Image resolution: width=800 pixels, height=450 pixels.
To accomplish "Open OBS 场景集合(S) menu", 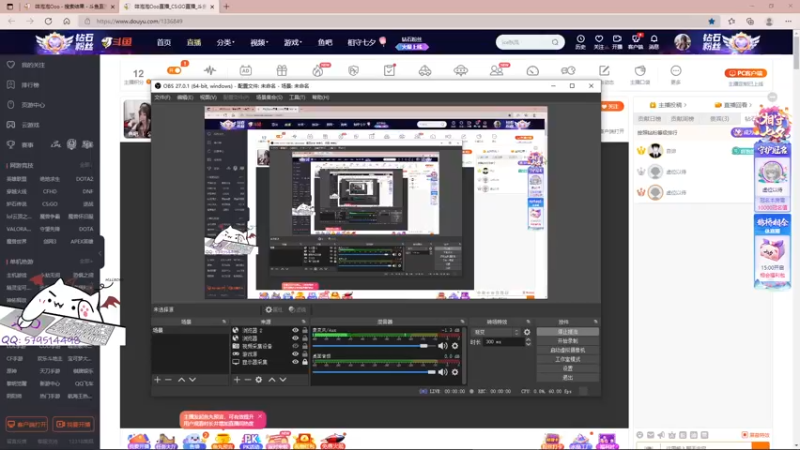I will 269,97.
